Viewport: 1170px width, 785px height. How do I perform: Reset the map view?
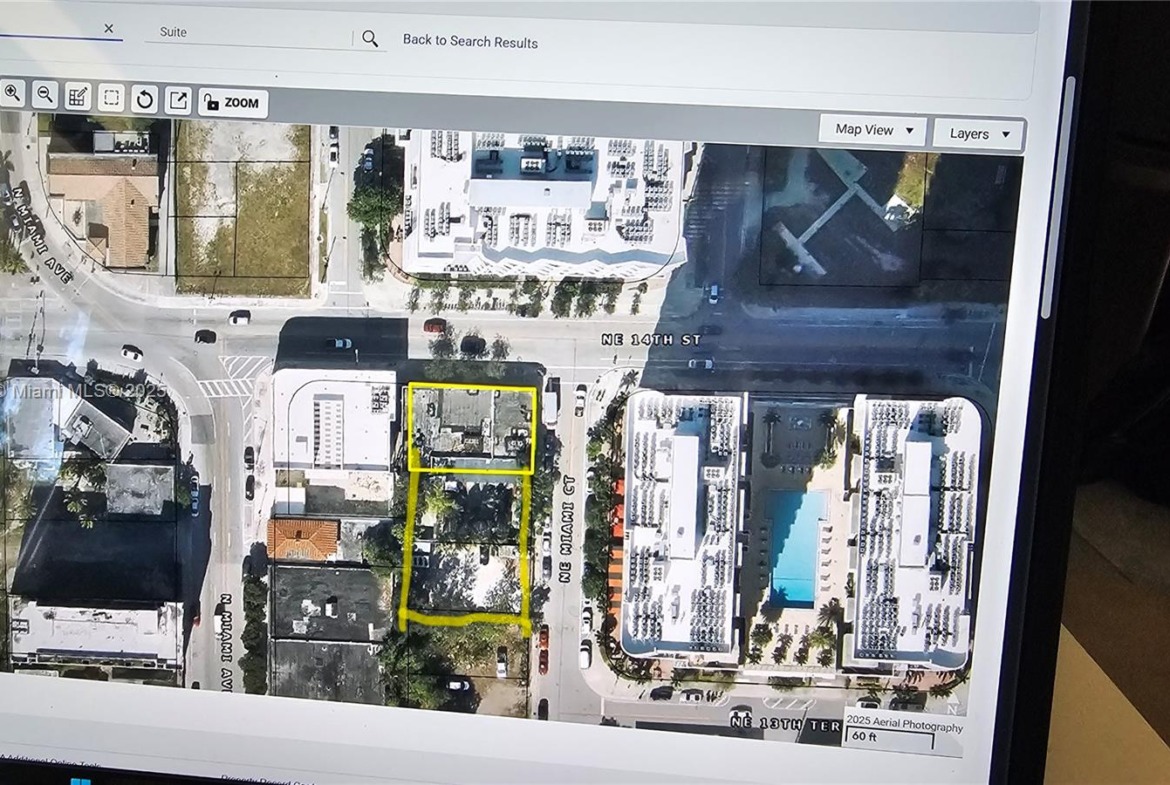coord(145,99)
